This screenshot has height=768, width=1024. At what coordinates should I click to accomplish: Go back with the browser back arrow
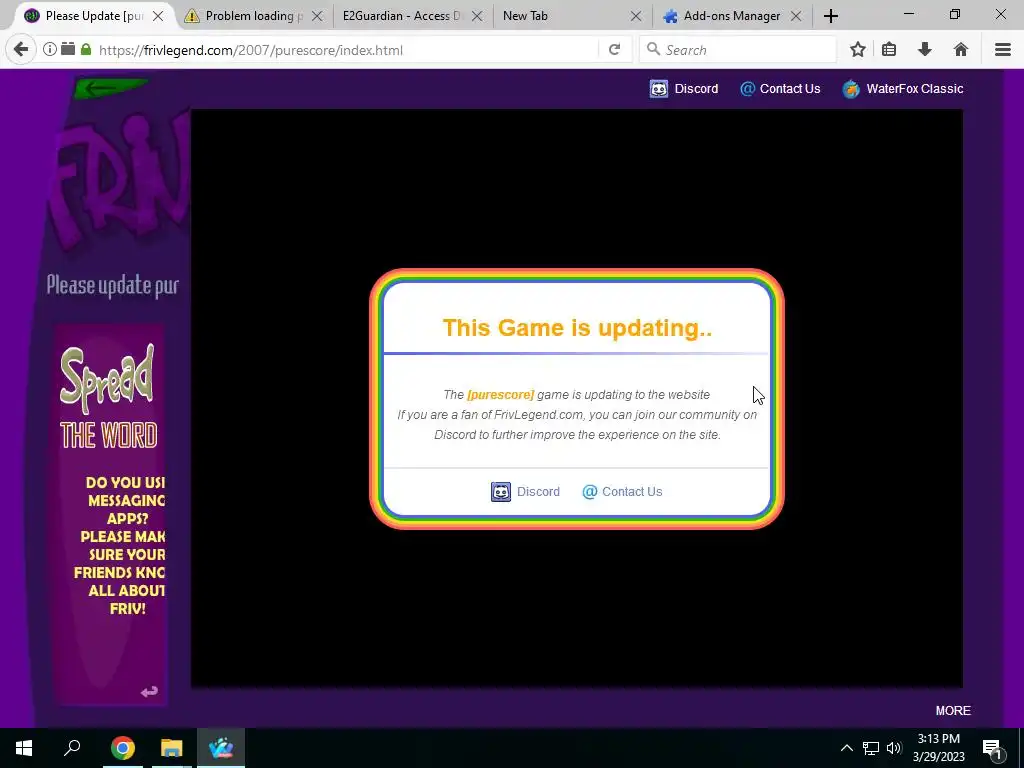click(21, 50)
